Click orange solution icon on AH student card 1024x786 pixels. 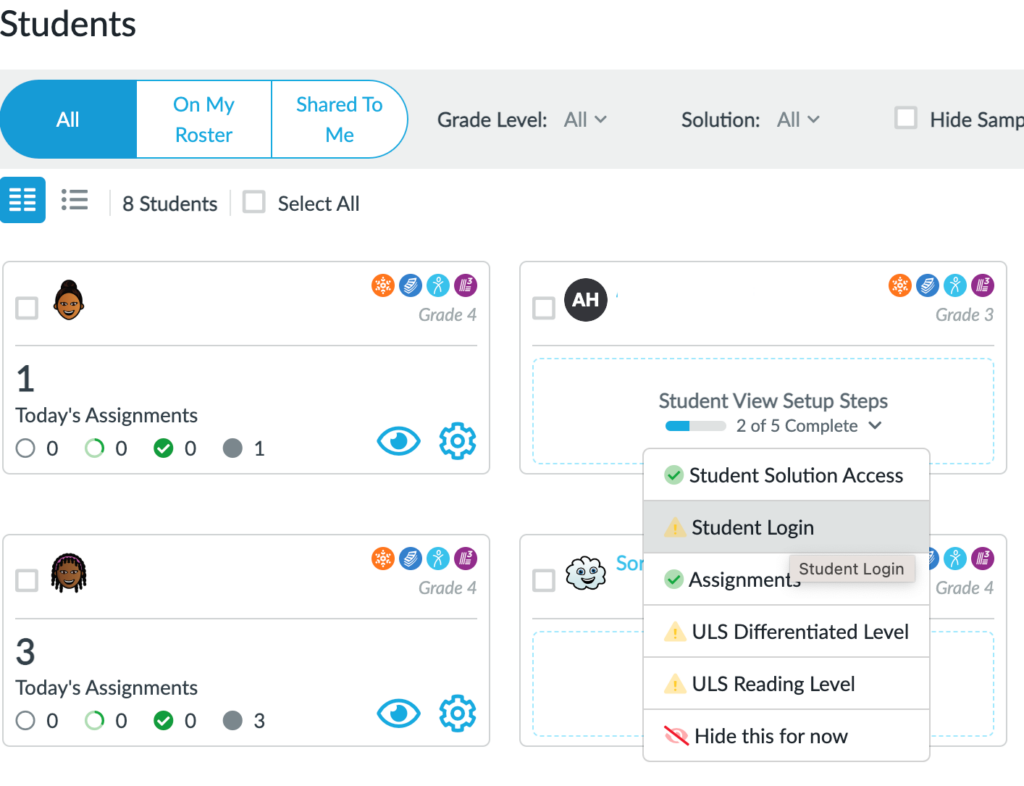tap(900, 286)
